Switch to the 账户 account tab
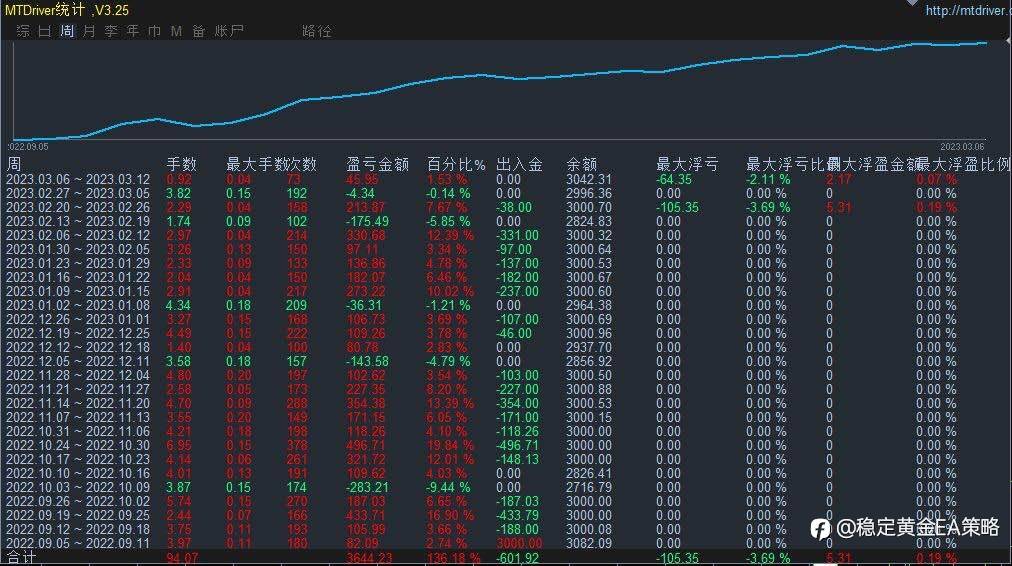The height and width of the screenshot is (566, 1012). click(229, 31)
